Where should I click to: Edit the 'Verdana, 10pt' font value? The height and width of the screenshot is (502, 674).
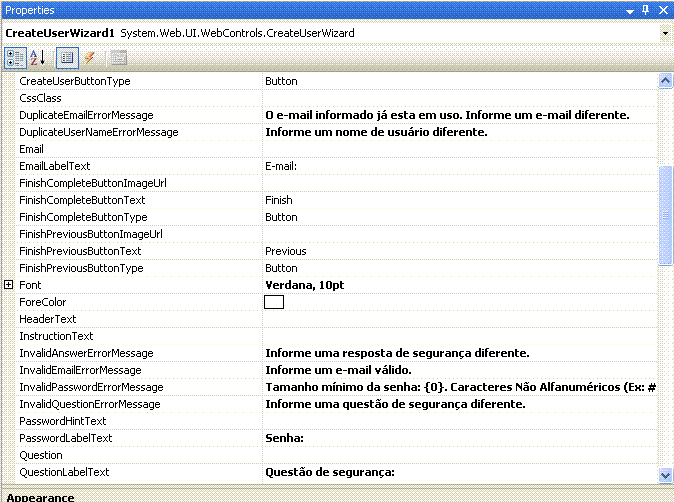pyautogui.click(x=460, y=285)
